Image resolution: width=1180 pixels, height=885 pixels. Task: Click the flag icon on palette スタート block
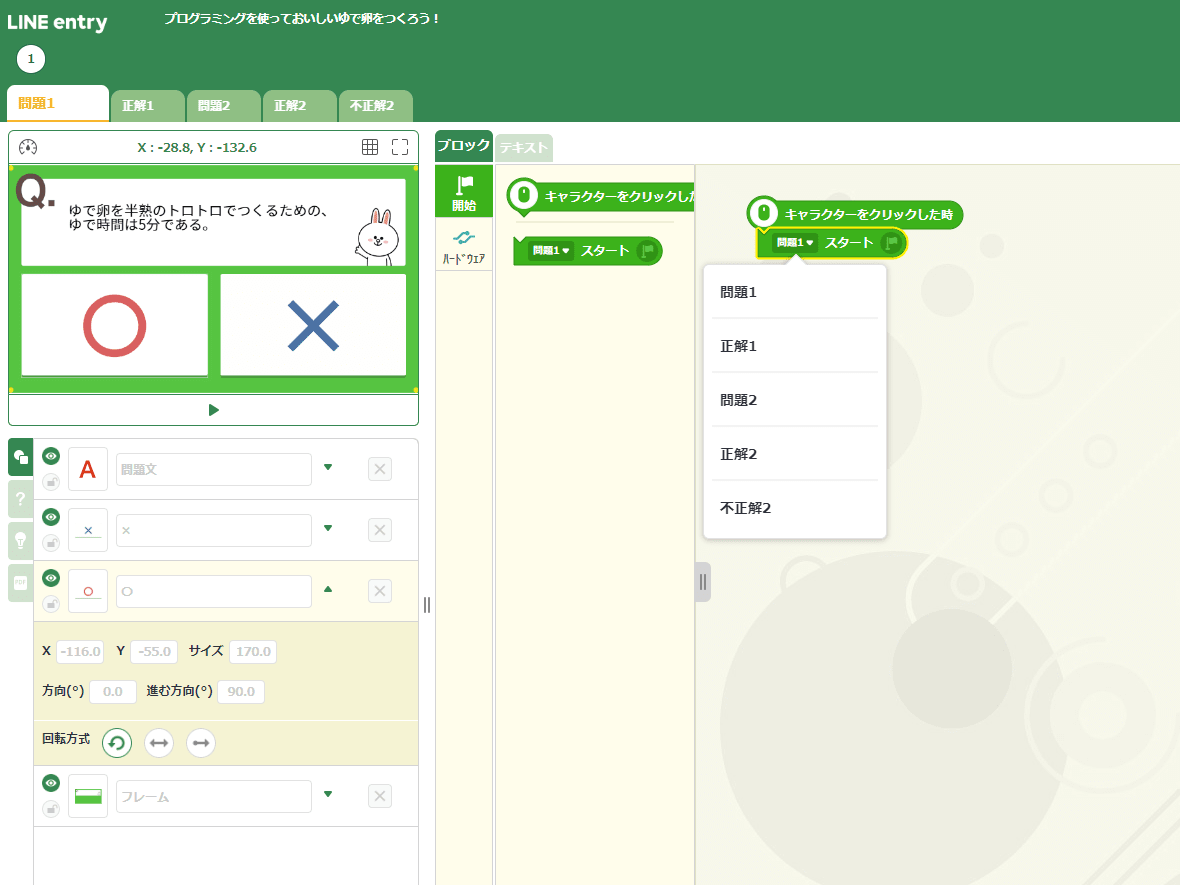(x=646, y=251)
